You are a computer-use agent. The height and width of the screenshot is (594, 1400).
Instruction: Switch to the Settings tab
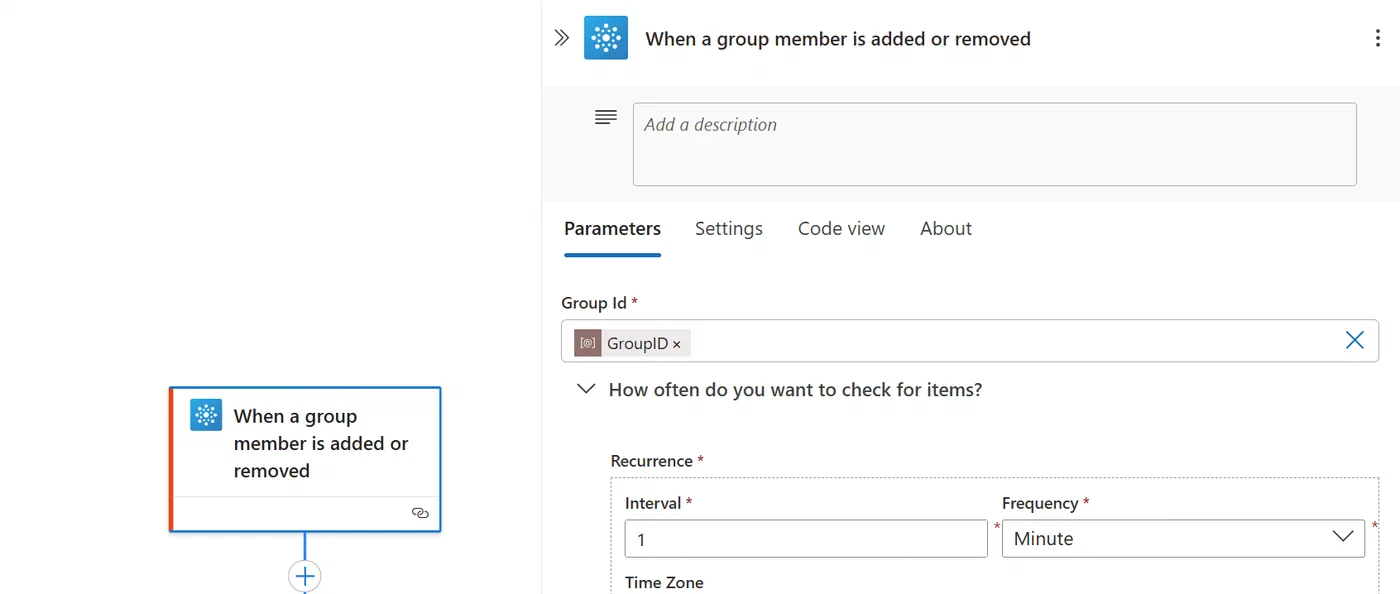tap(729, 228)
